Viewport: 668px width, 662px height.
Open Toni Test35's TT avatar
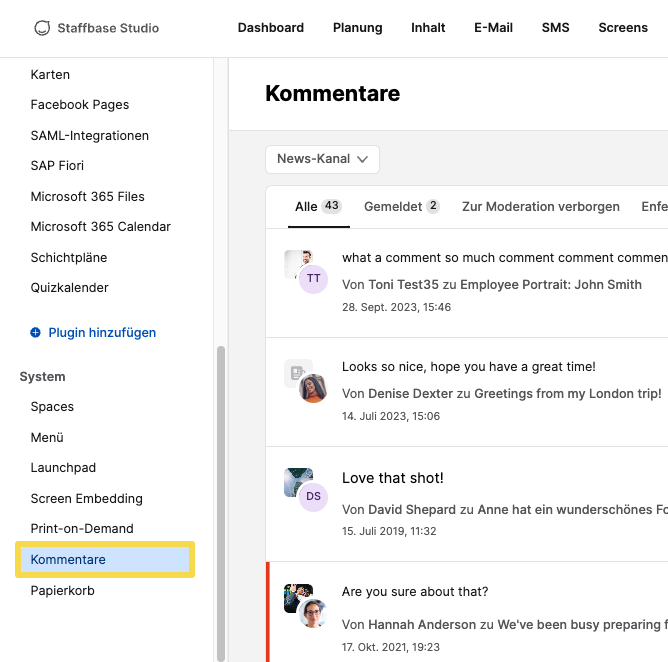click(313, 279)
